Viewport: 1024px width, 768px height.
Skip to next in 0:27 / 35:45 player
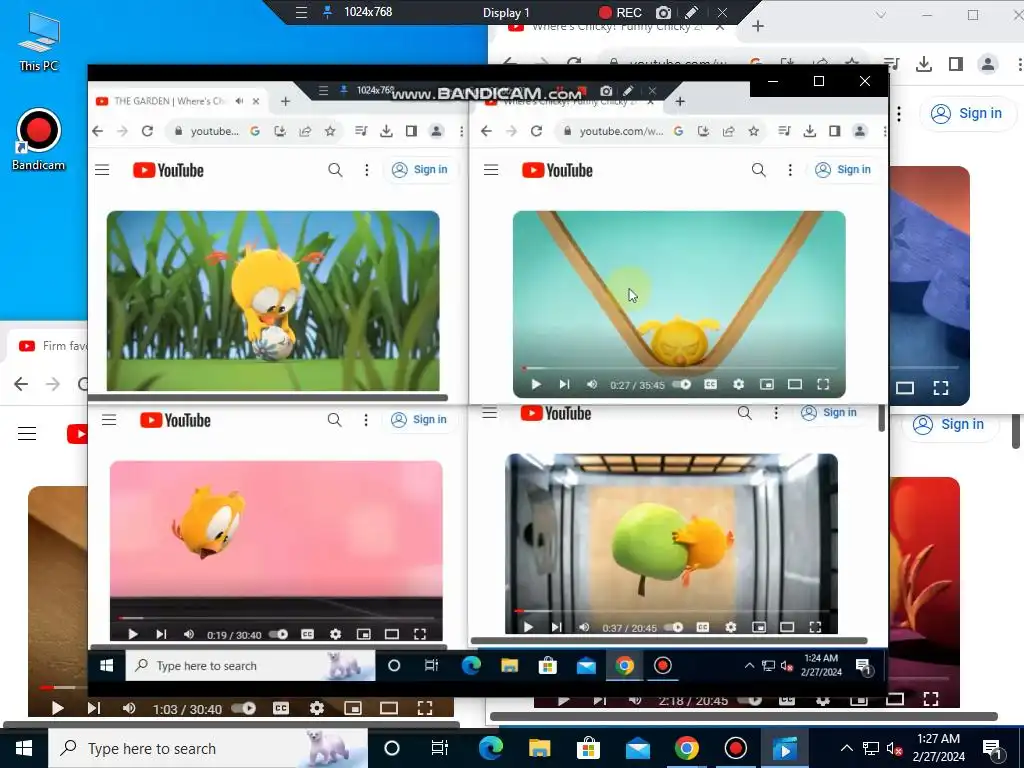click(x=564, y=385)
